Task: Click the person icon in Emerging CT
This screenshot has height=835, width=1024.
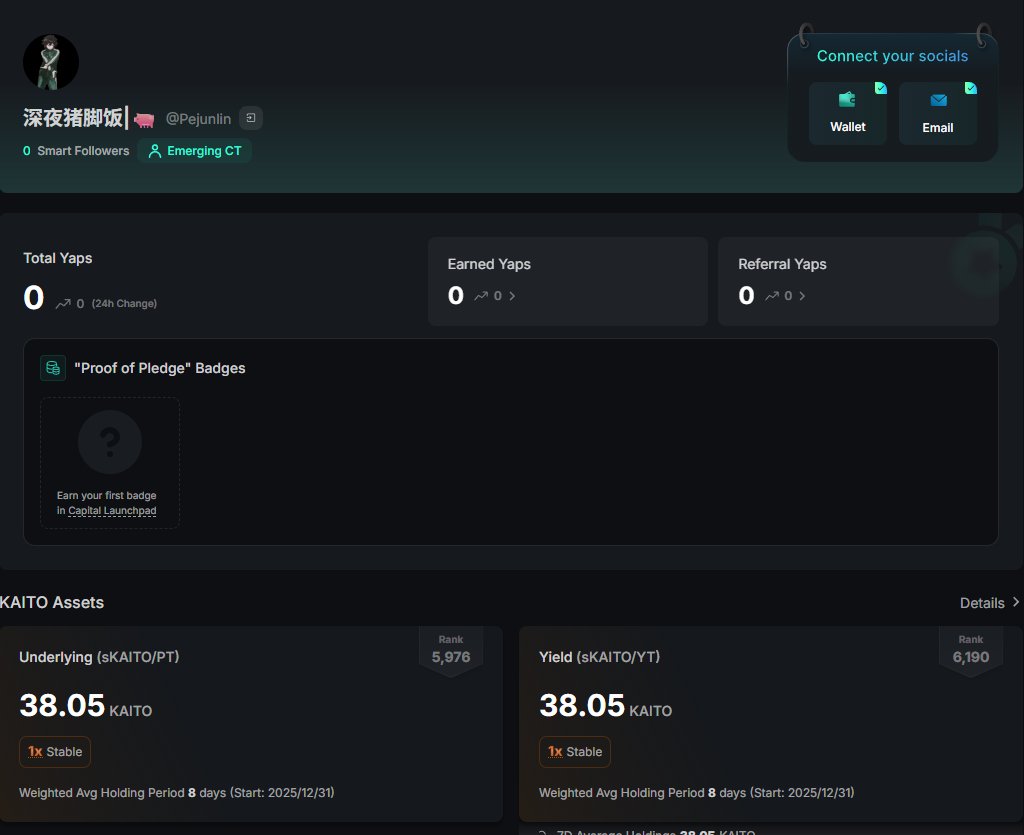Action: (x=155, y=151)
